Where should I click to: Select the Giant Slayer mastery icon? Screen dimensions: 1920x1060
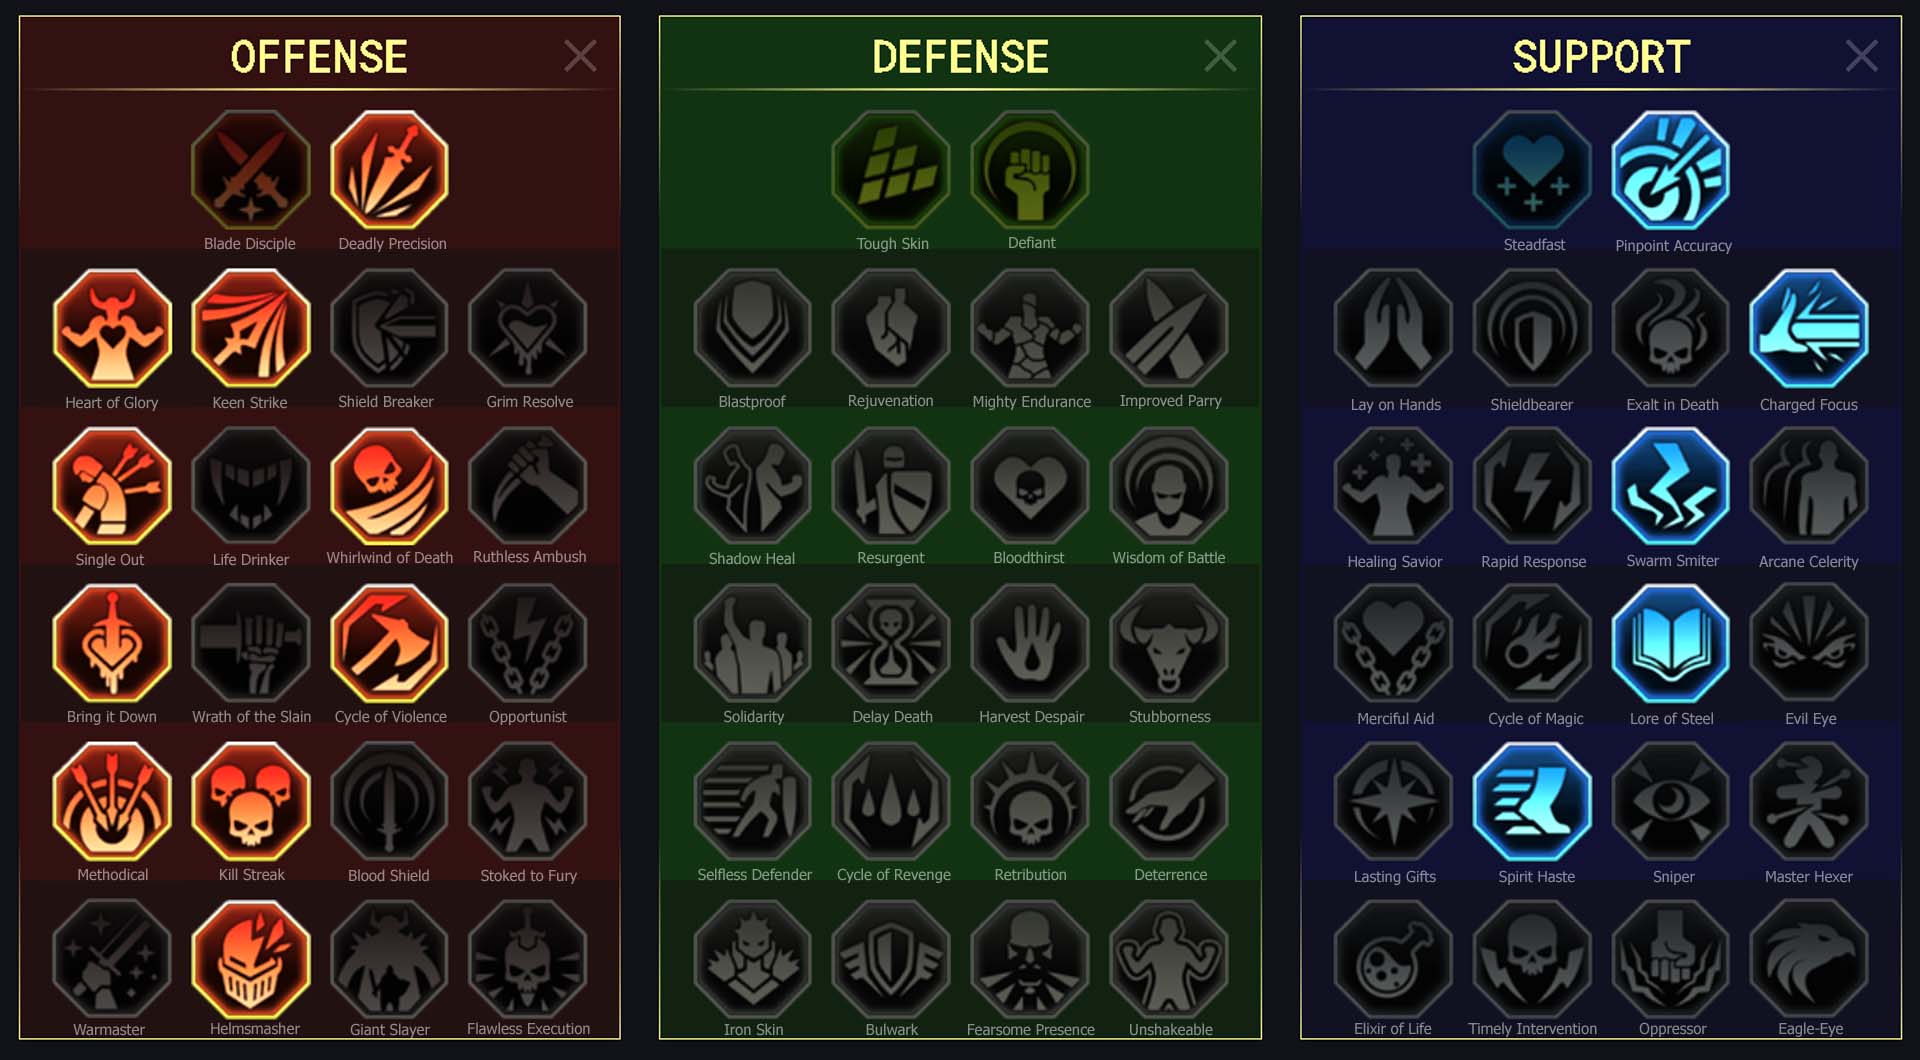390,959
